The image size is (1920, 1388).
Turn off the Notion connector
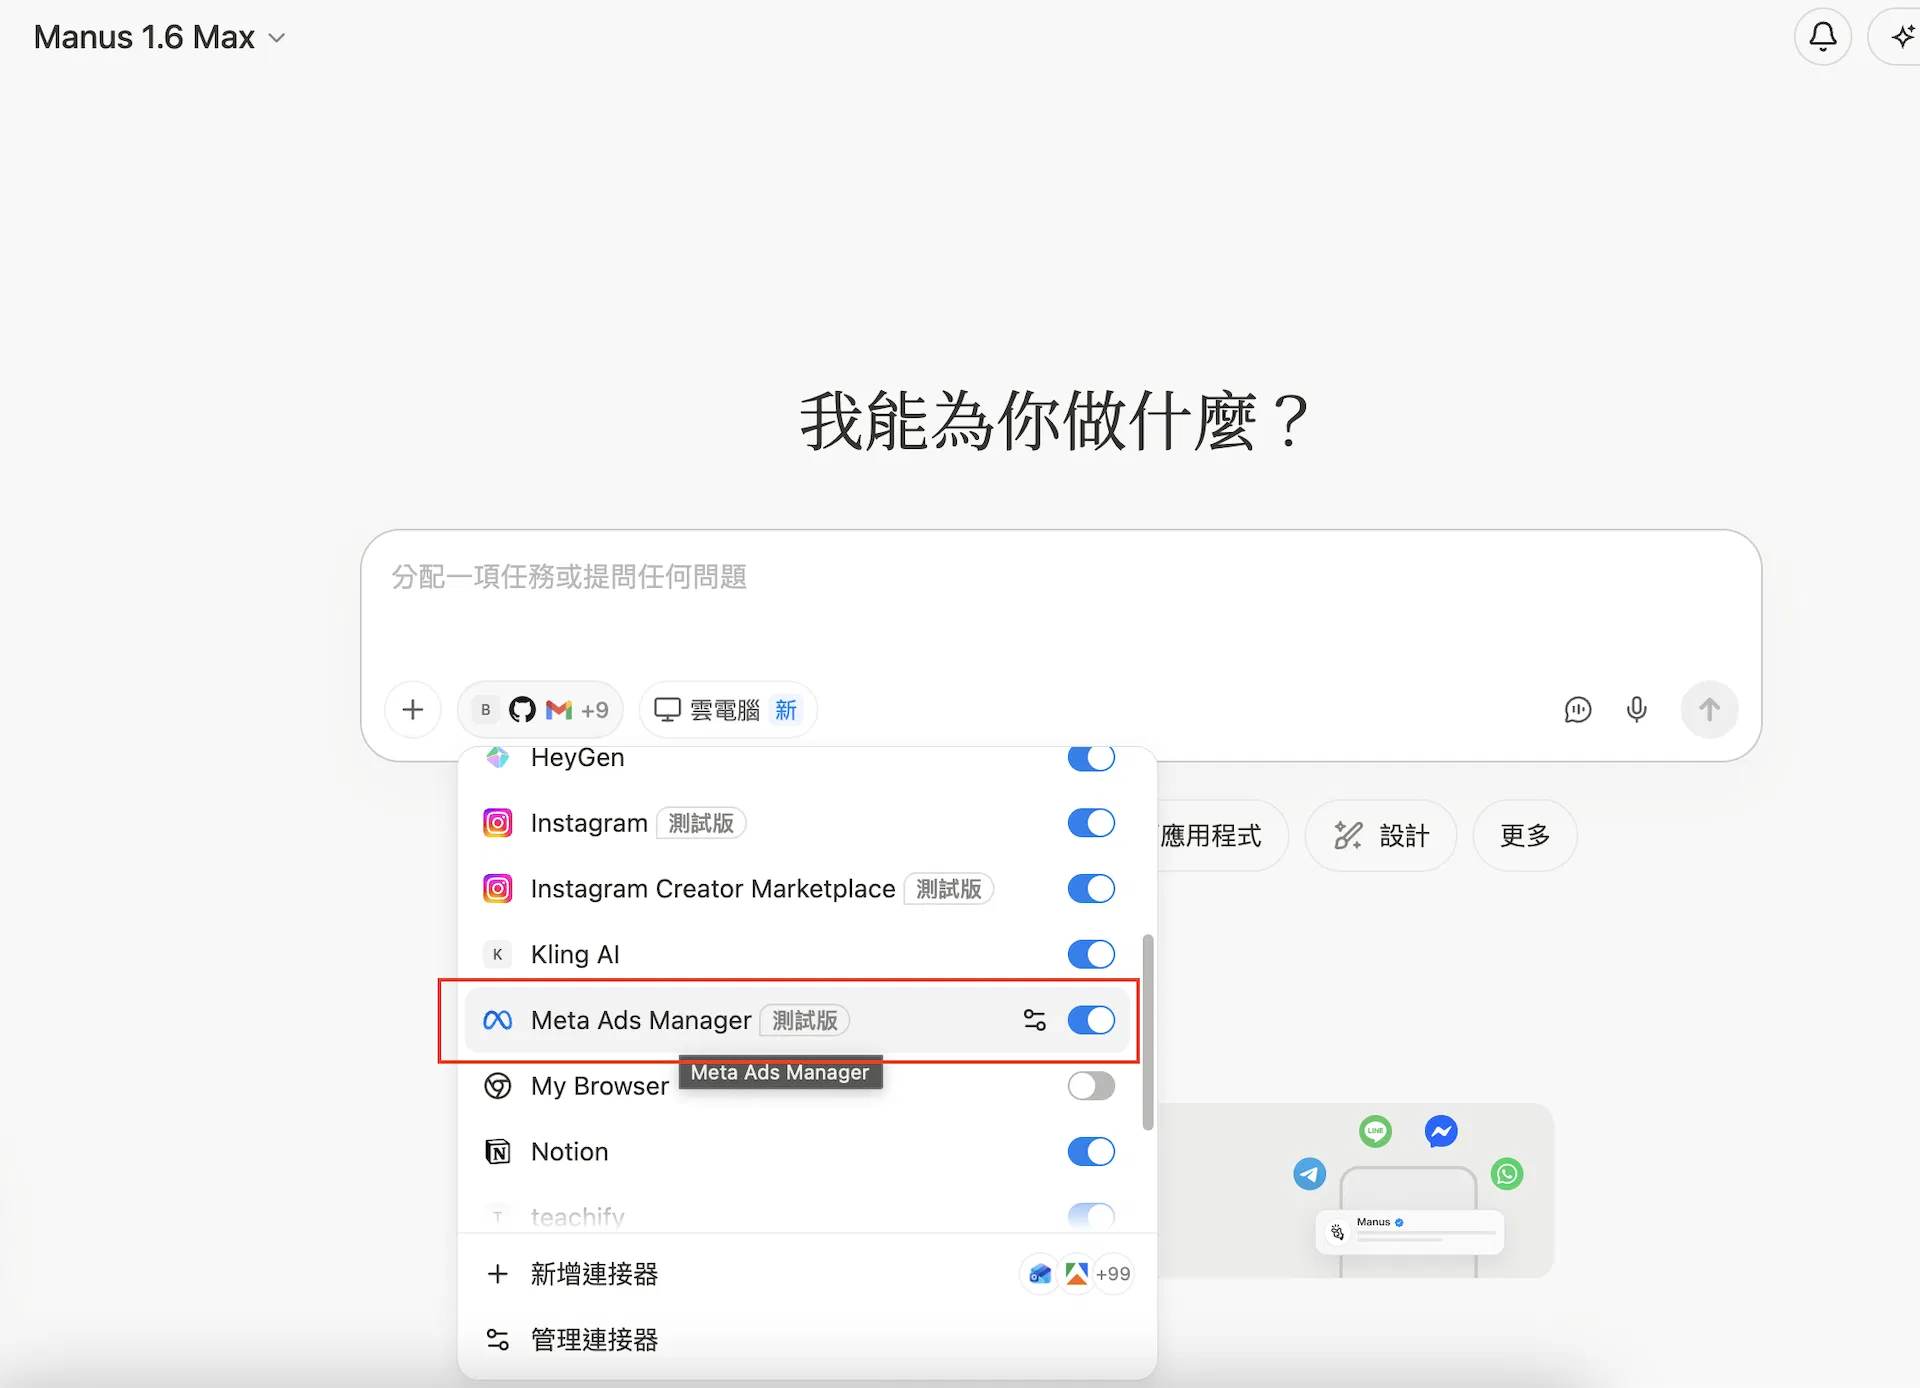(1091, 1152)
